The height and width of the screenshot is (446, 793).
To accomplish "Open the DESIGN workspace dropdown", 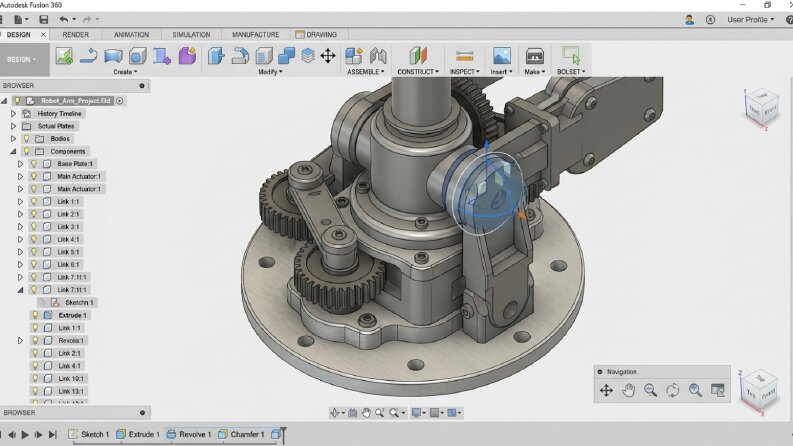I will pyautogui.click(x=21, y=59).
